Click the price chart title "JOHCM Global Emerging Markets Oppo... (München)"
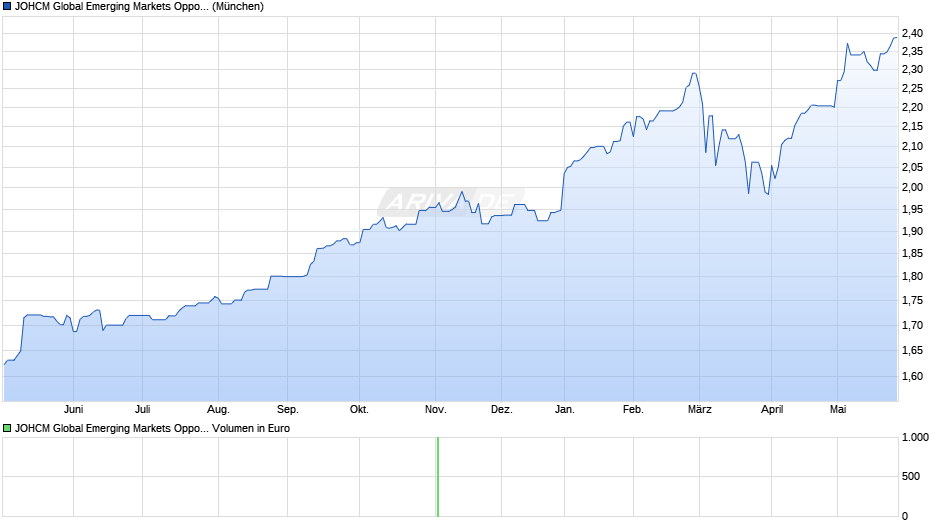The height and width of the screenshot is (526, 940). tap(139, 7)
